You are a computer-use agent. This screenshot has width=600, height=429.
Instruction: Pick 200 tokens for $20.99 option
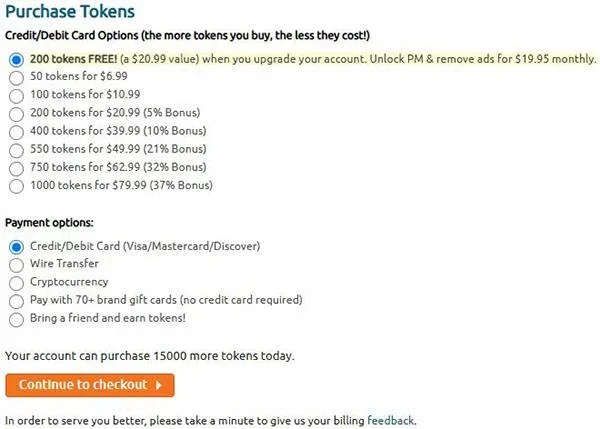(x=16, y=114)
